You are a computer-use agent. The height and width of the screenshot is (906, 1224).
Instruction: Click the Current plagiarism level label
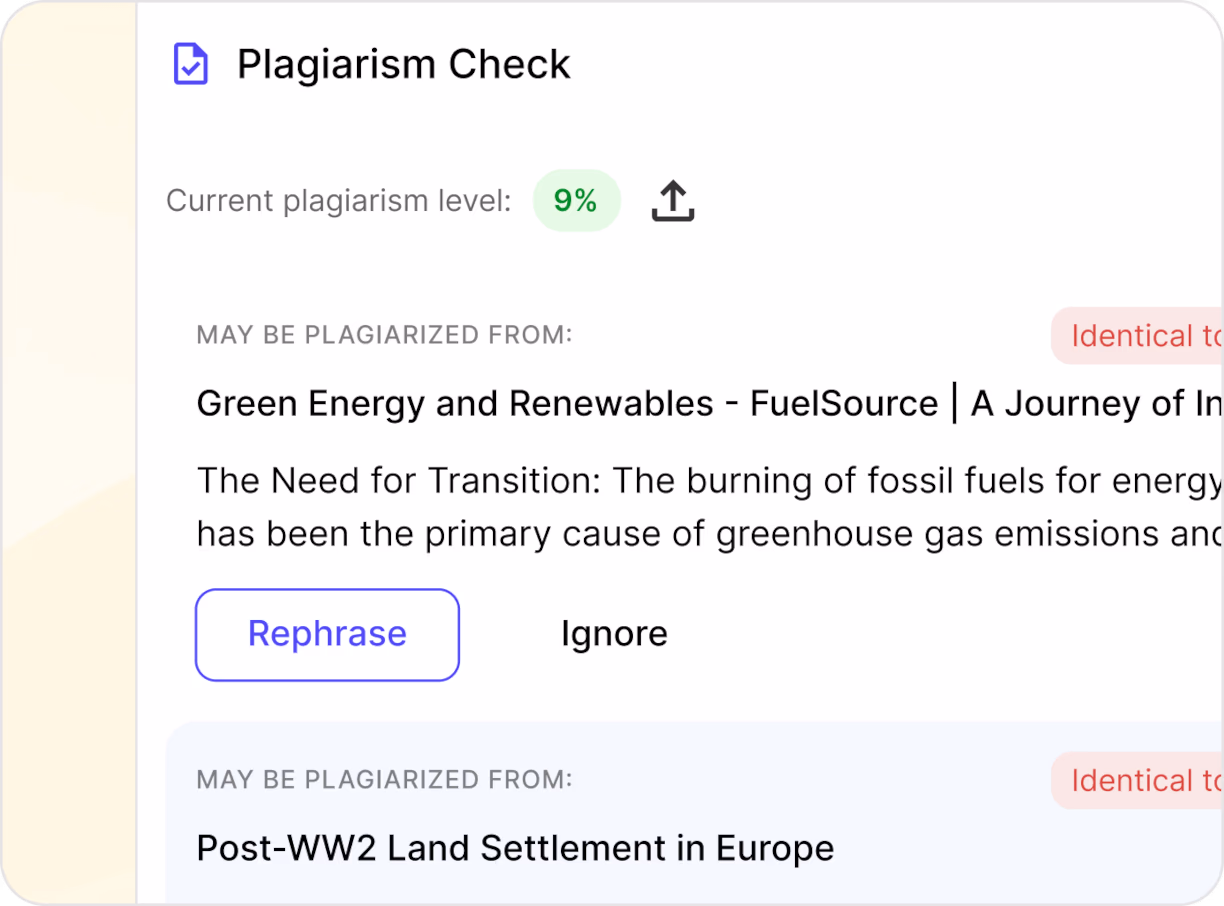[x=339, y=201]
